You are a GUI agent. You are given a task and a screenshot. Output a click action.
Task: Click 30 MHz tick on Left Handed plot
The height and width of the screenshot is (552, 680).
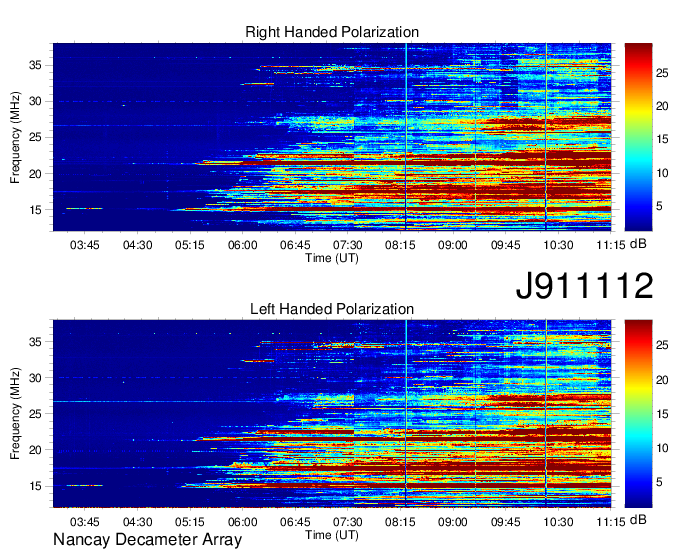[x=36, y=378]
